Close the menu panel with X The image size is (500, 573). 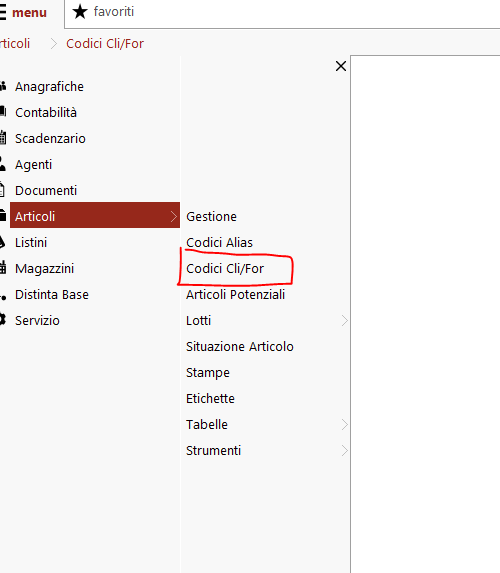(341, 66)
